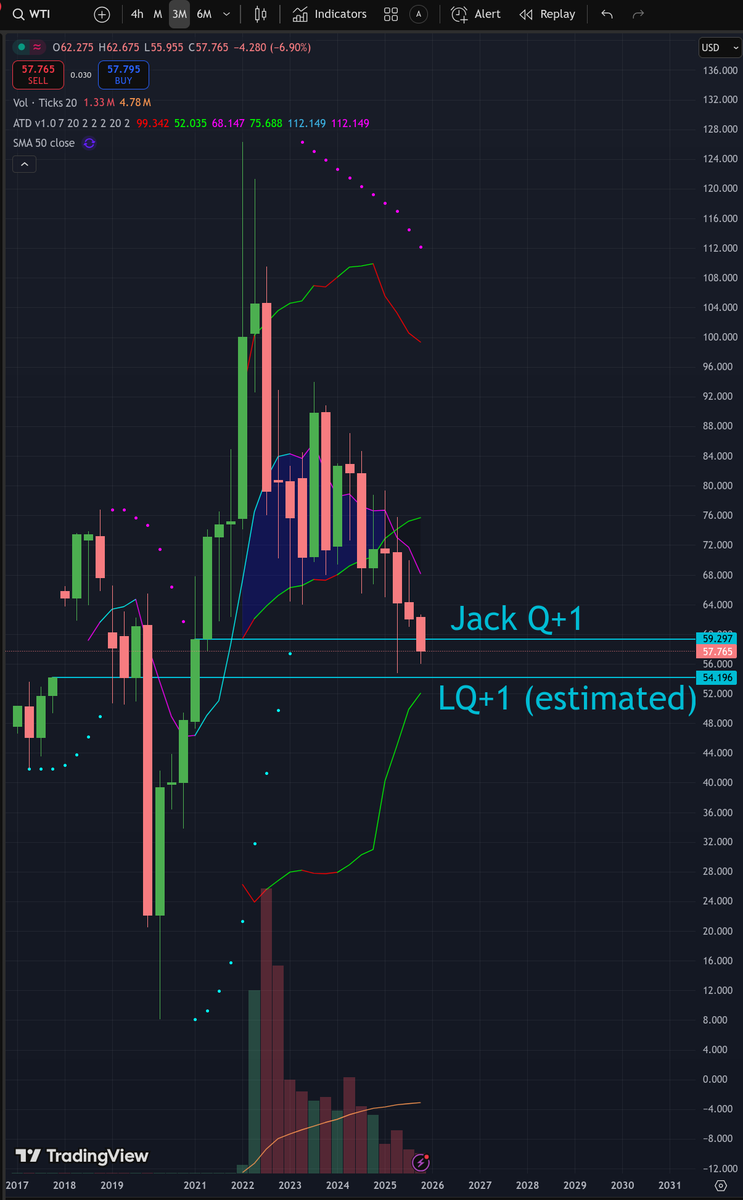Click the red 57.765 current price label
This screenshot has height=1200, width=743.
[719, 651]
